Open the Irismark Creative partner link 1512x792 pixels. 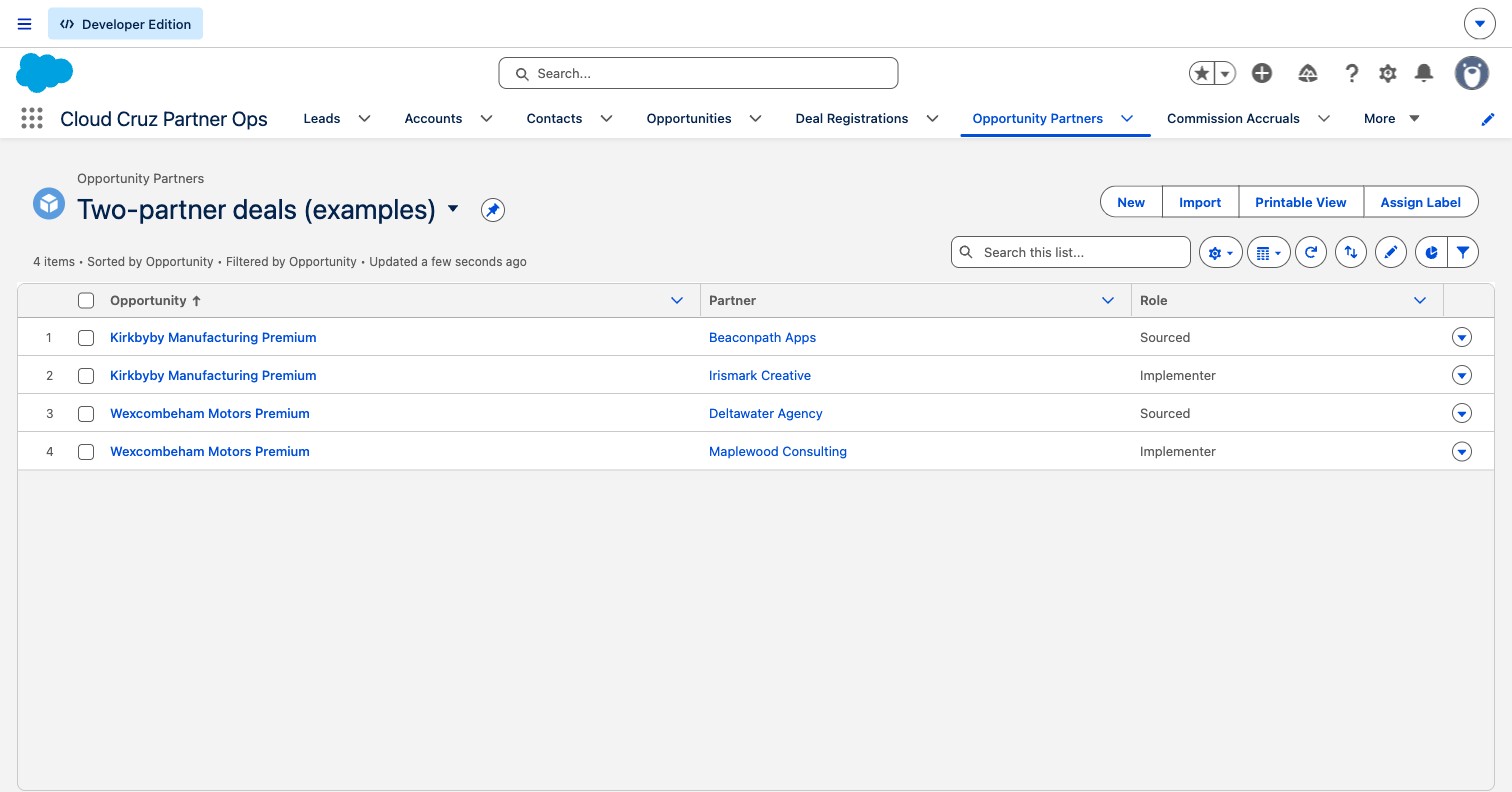click(x=760, y=376)
